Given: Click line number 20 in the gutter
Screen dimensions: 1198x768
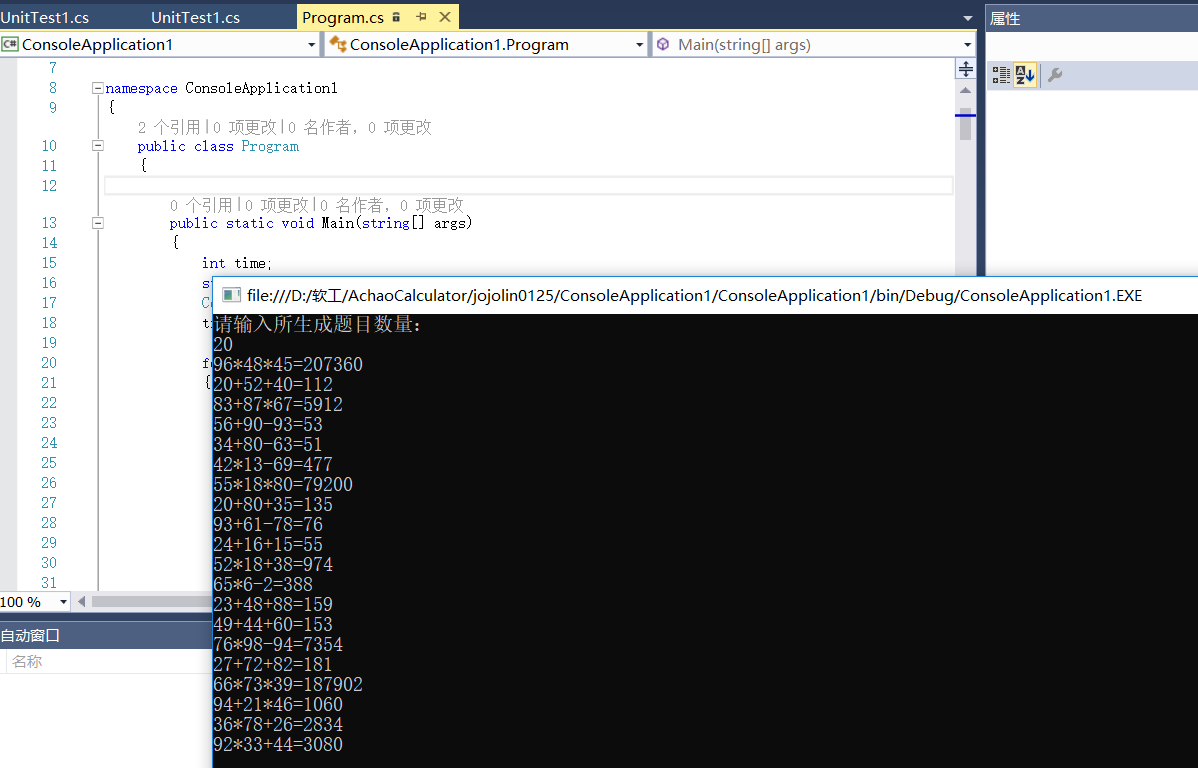Looking at the screenshot, I should click(x=49, y=362).
